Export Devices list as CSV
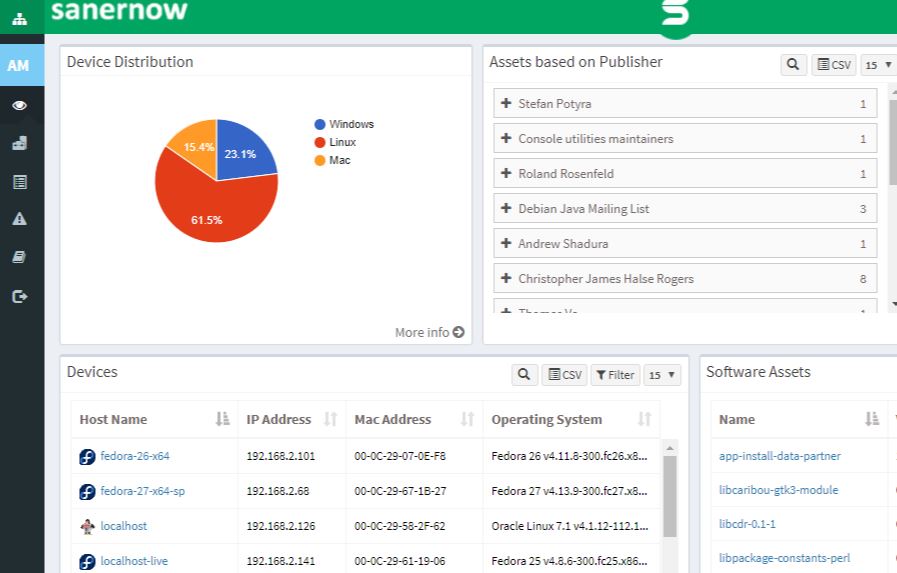The image size is (897, 573). (x=565, y=375)
